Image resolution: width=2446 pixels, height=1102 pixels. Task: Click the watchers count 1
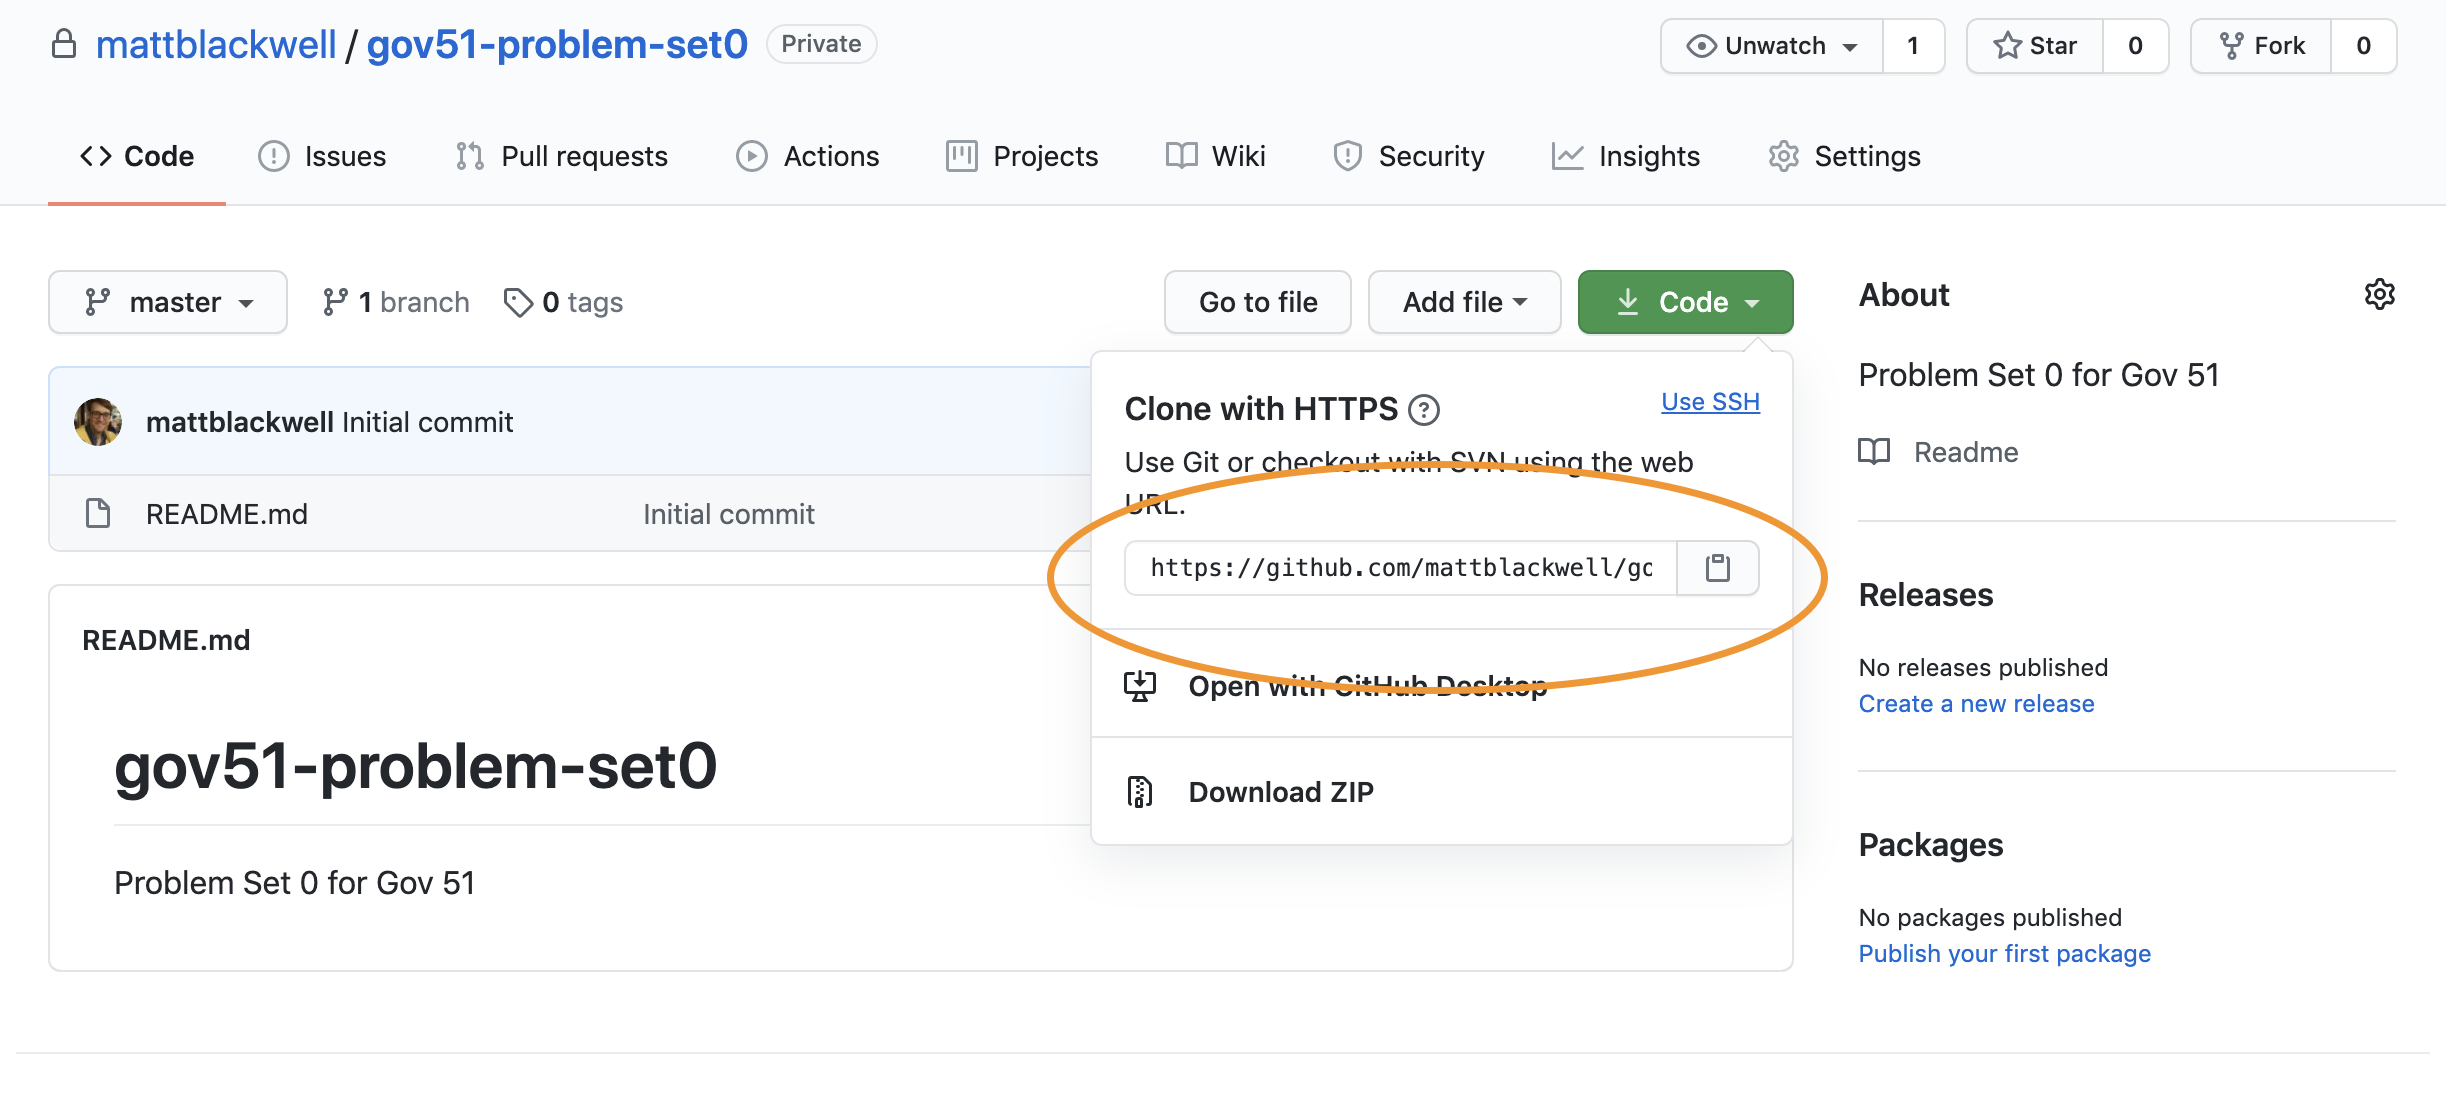(x=1913, y=46)
